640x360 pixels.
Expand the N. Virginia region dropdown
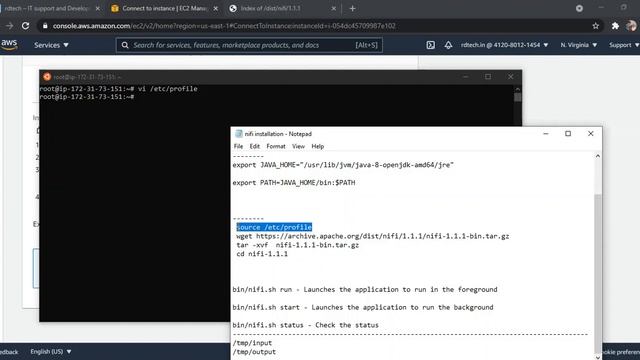click(x=578, y=45)
